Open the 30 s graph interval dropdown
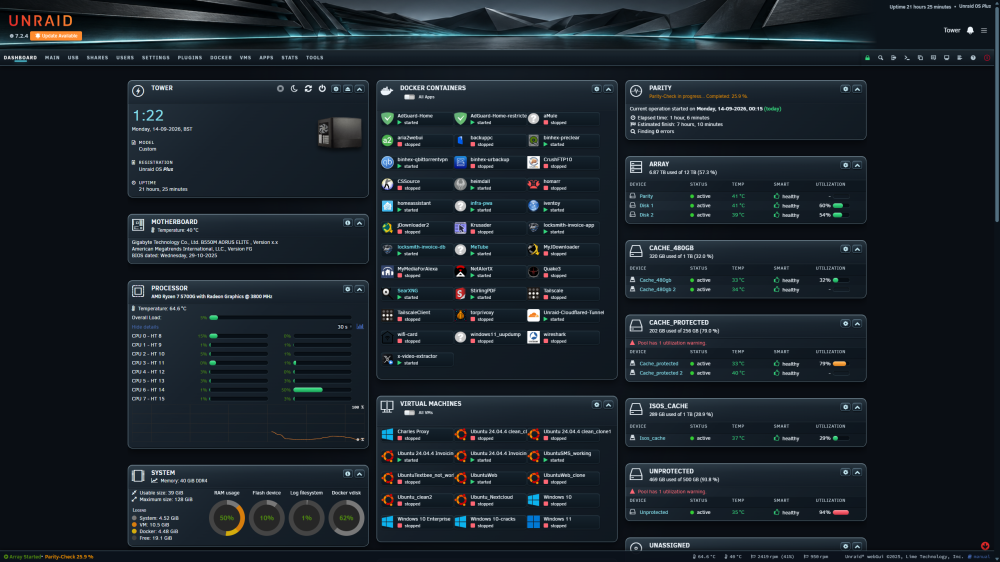 point(344,327)
